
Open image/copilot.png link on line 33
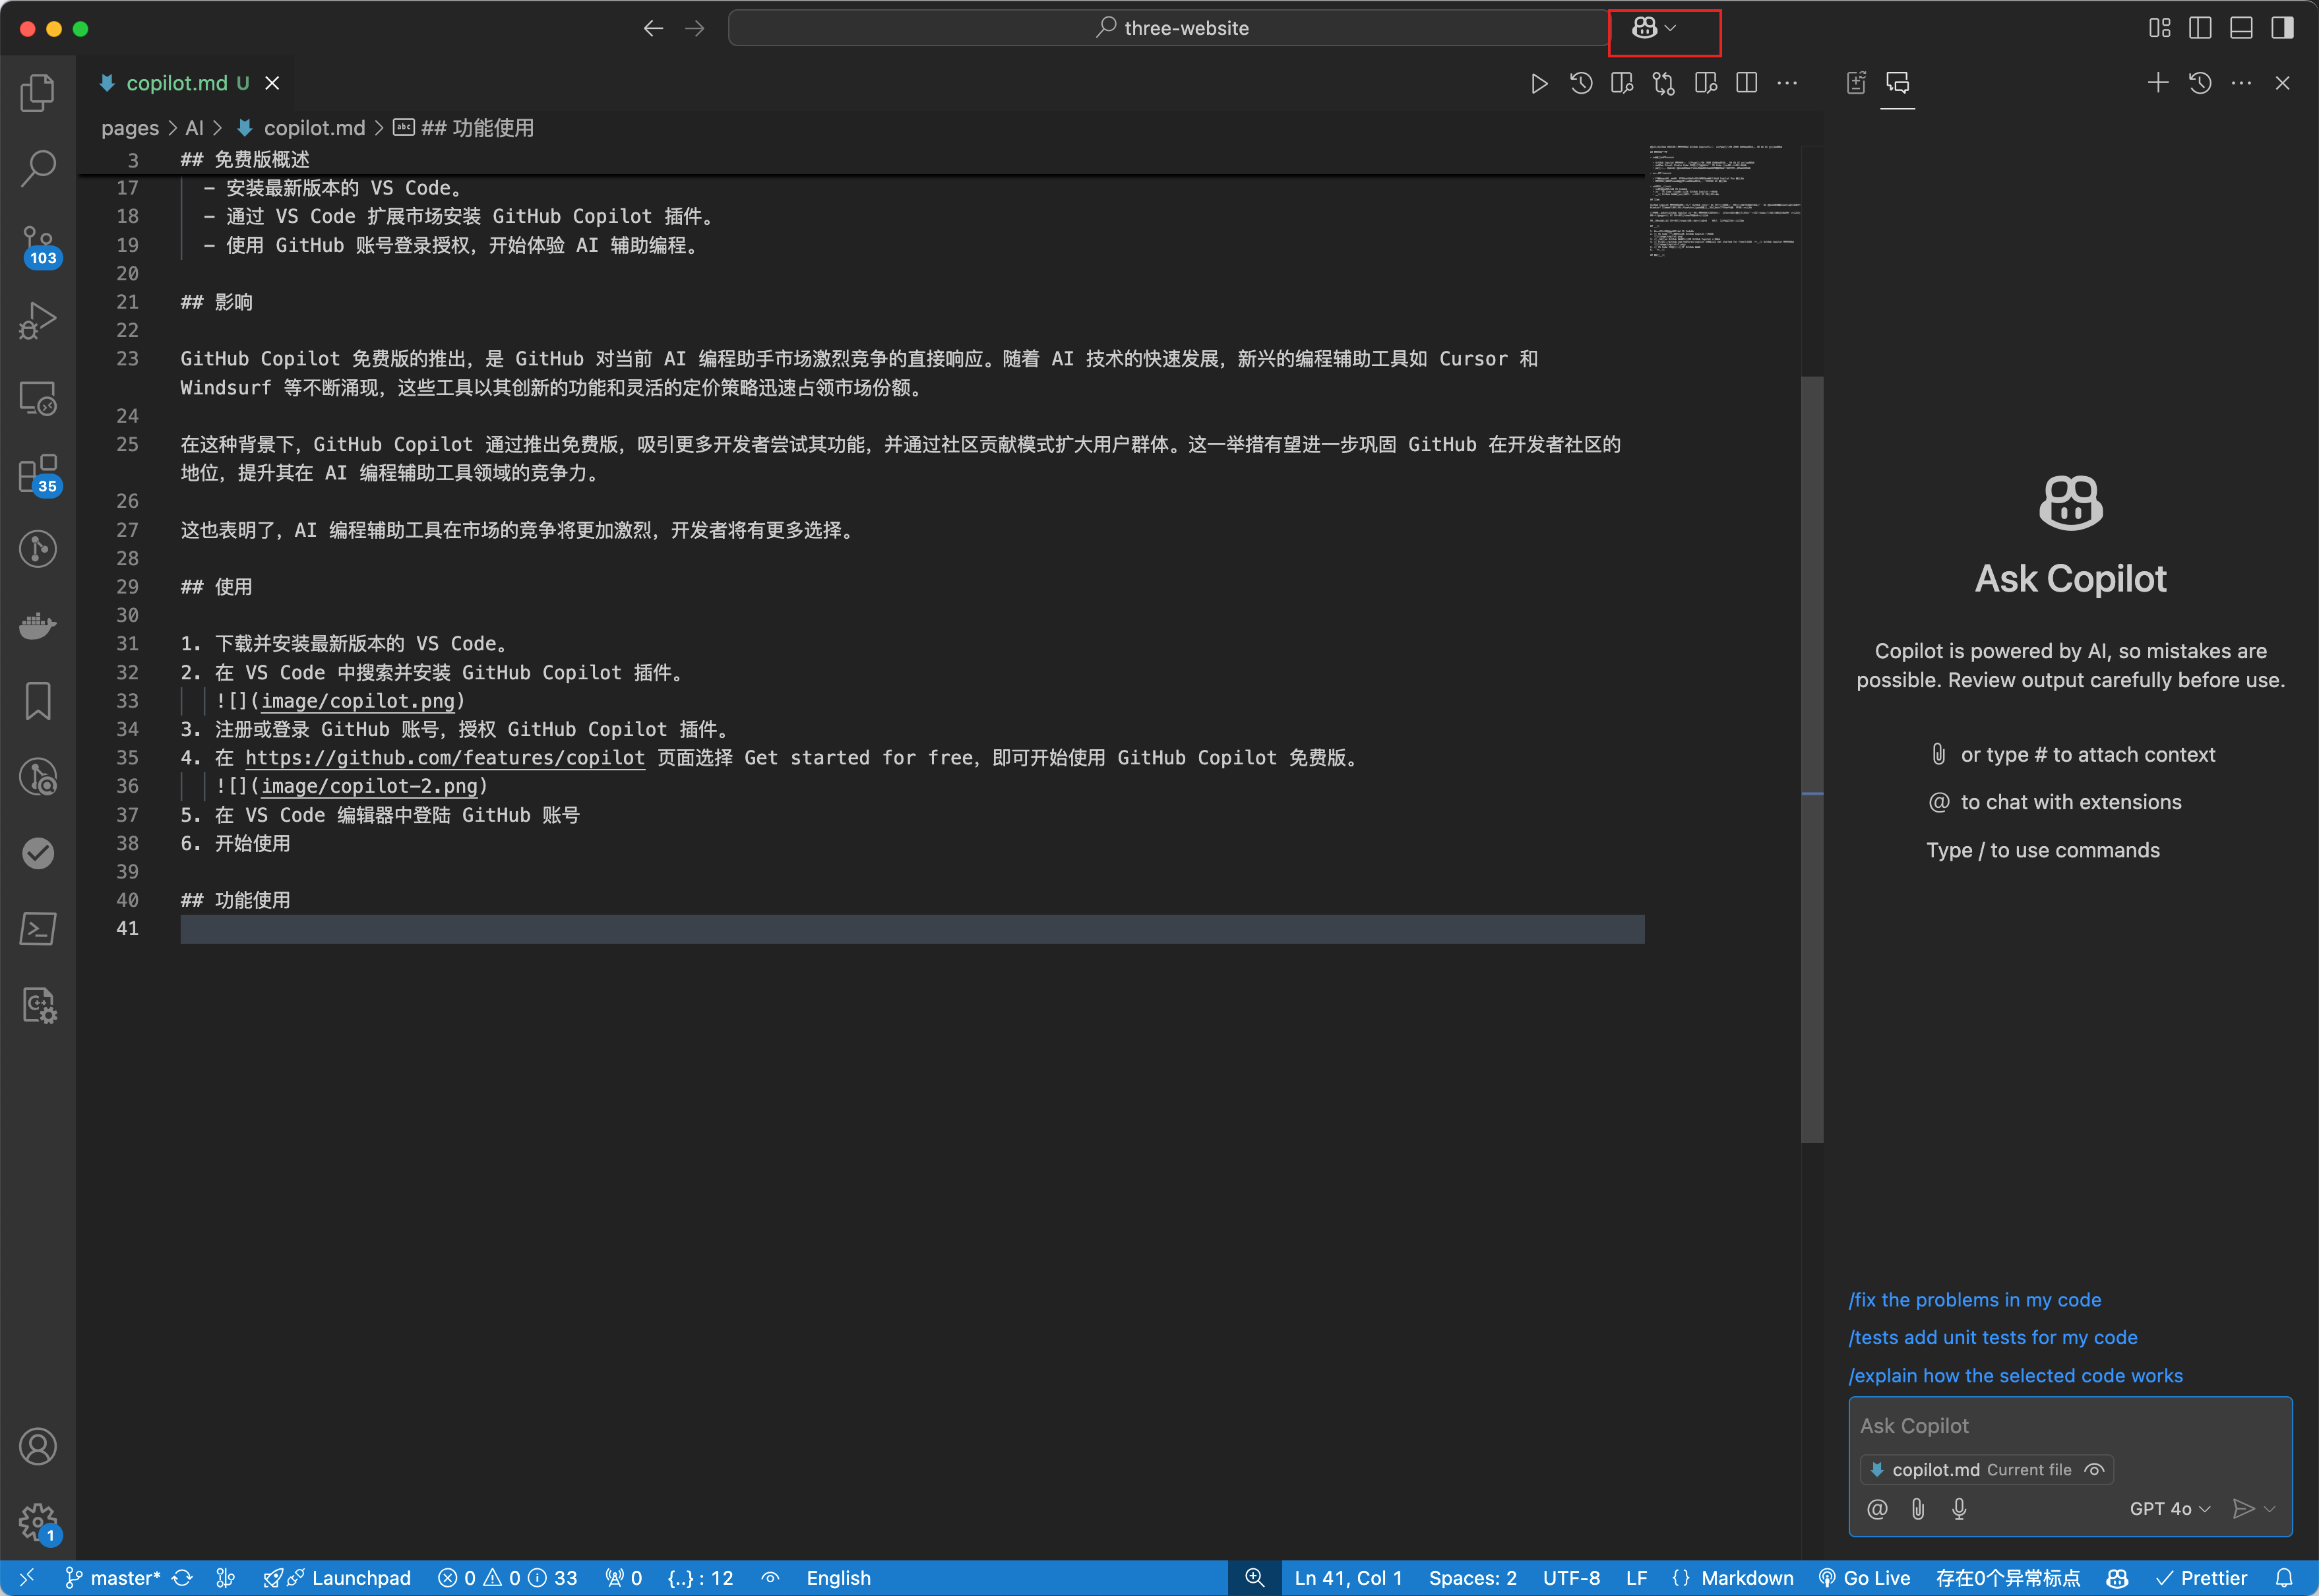[358, 701]
